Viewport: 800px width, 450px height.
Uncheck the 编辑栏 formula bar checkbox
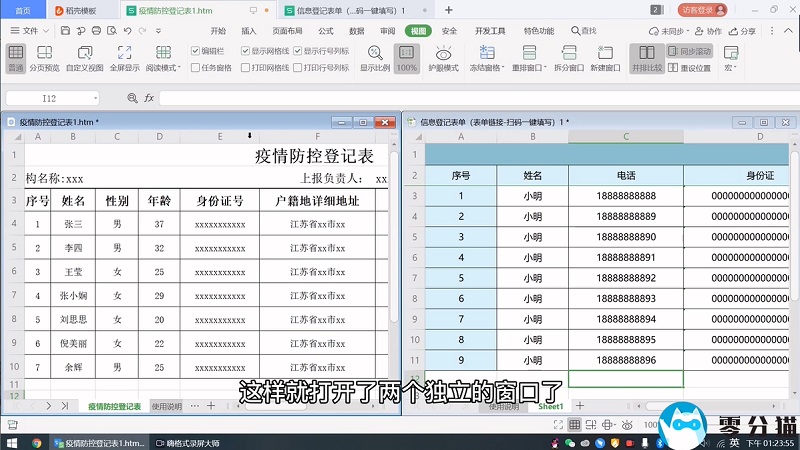tap(194, 50)
